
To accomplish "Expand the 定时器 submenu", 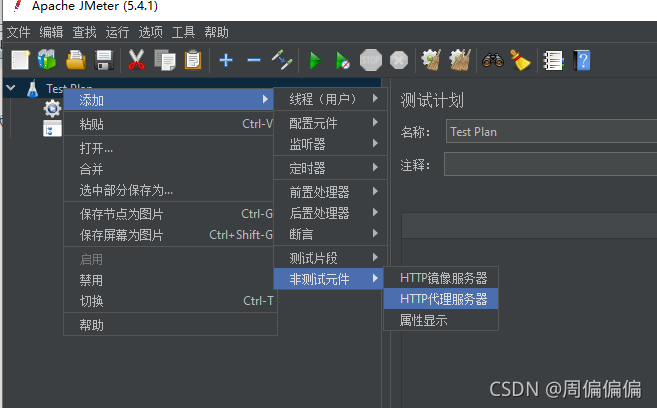I will [330, 168].
